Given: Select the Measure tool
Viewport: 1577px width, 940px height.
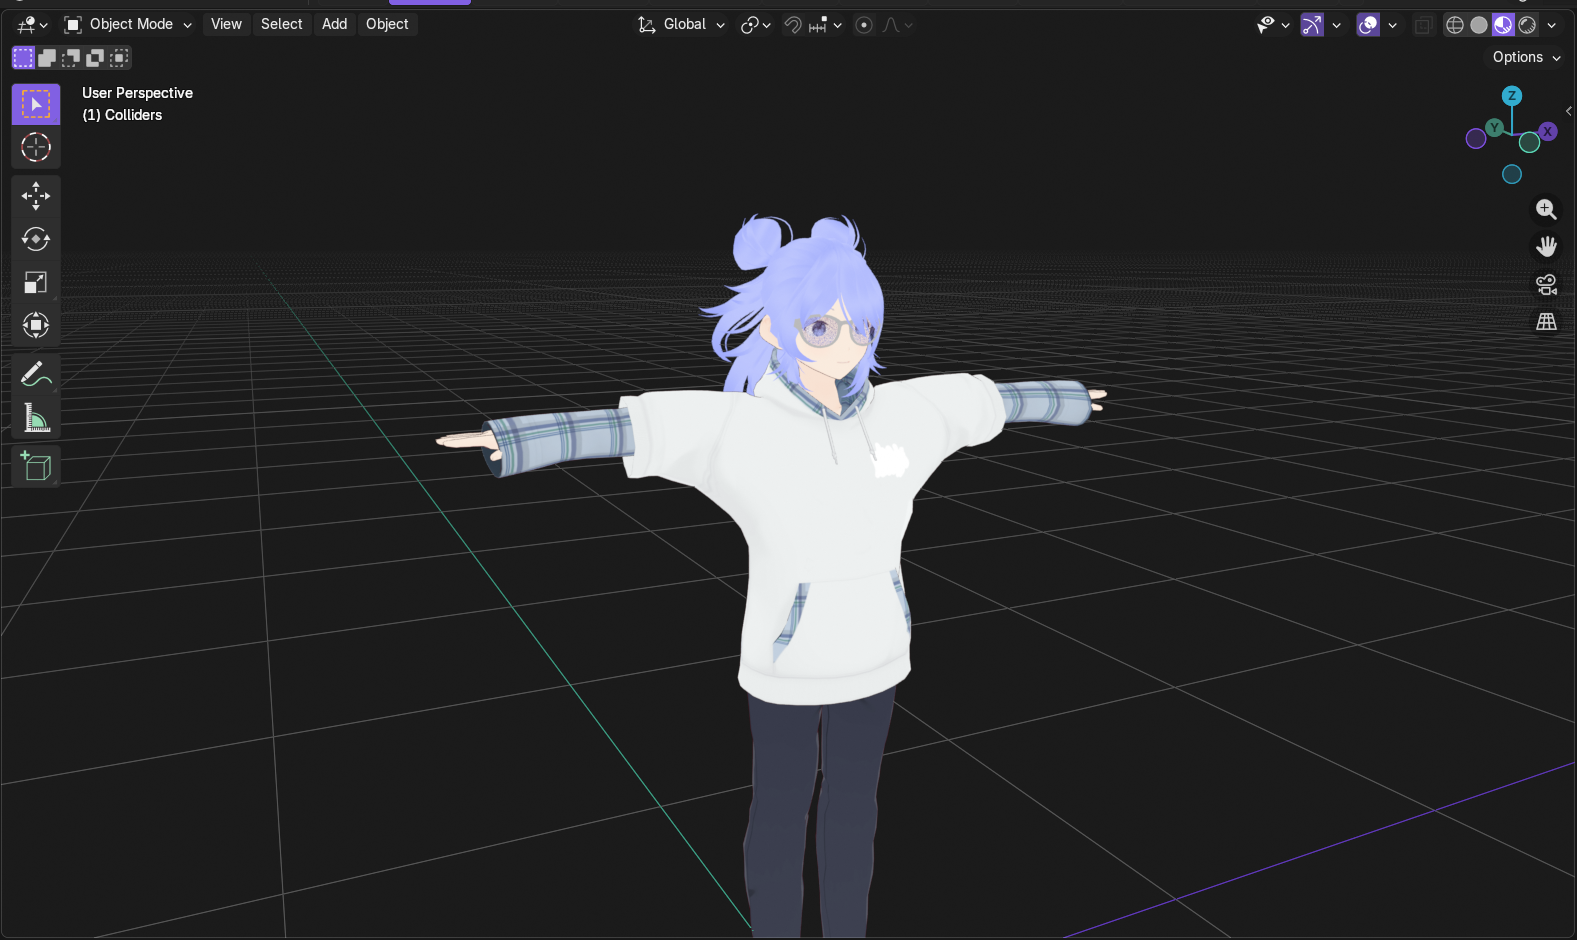Looking at the screenshot, I should coord(36,417).
